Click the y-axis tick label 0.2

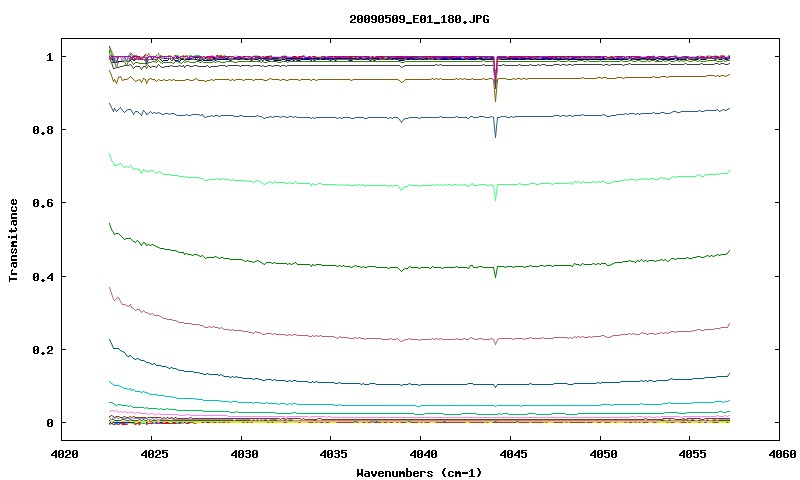(x=43, y=350)
